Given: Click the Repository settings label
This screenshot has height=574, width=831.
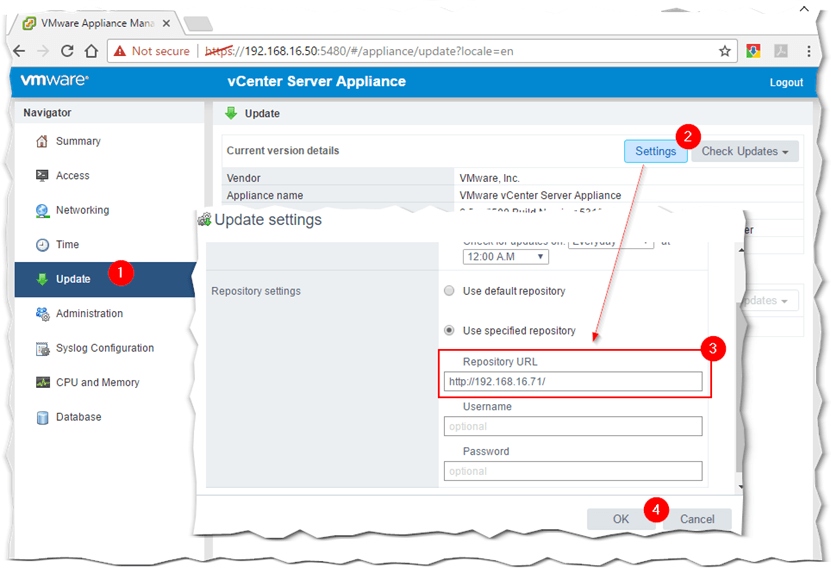Looking at the screenshot, I should 255,291.
